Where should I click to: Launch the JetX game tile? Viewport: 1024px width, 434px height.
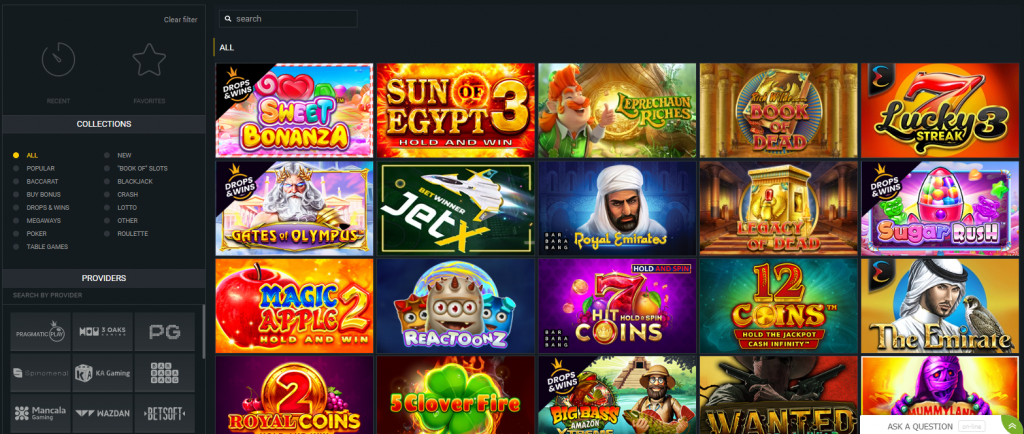pyautogui.click(x=456, y=208)
